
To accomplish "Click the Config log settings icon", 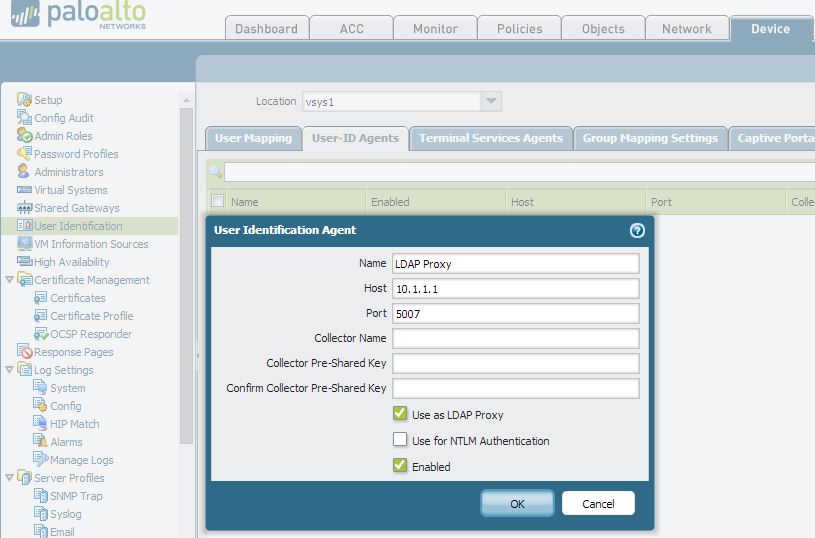I will click(40, 405).
